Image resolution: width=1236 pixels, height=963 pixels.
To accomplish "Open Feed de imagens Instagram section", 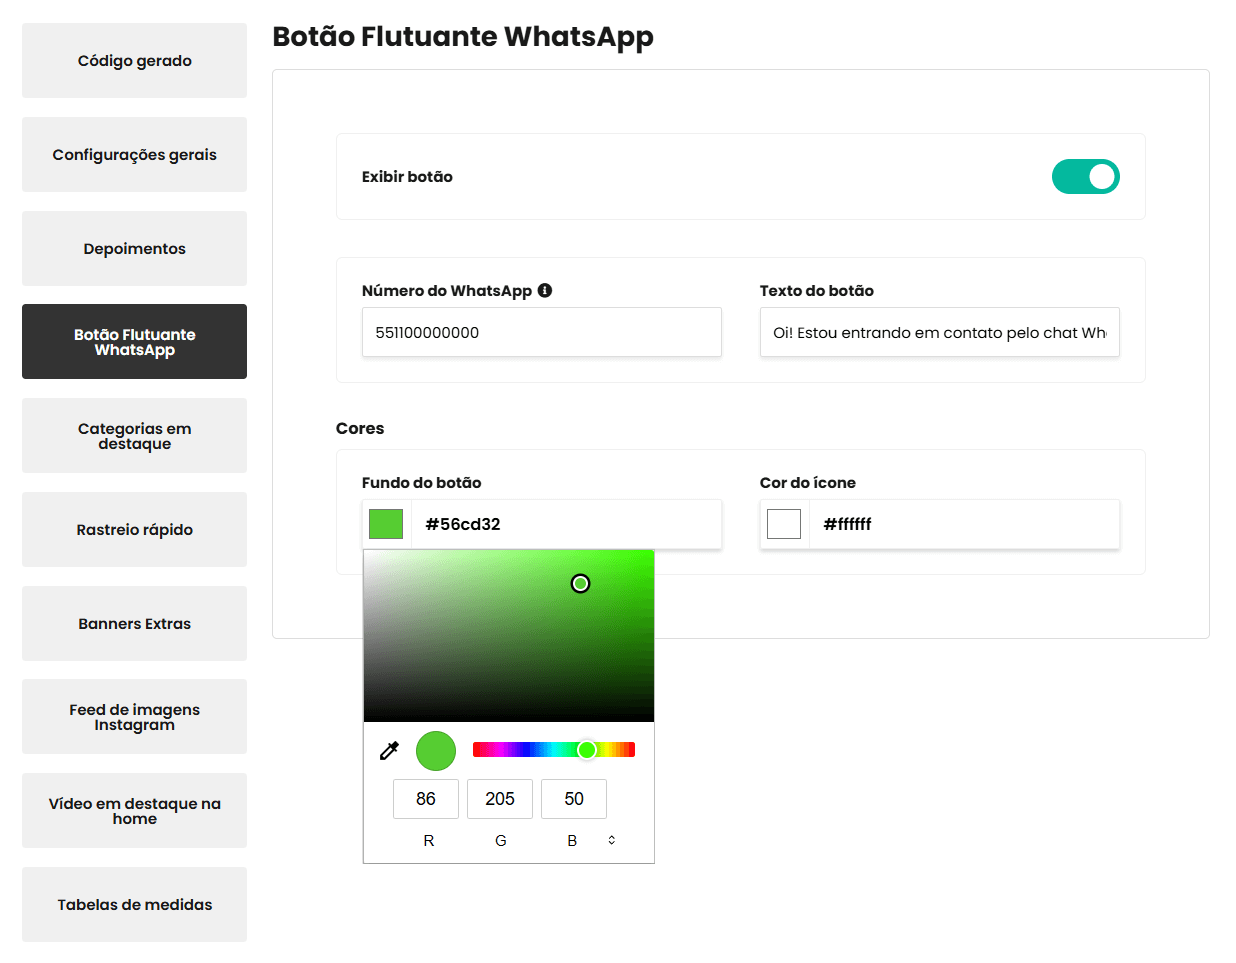I will pos(135,717).
